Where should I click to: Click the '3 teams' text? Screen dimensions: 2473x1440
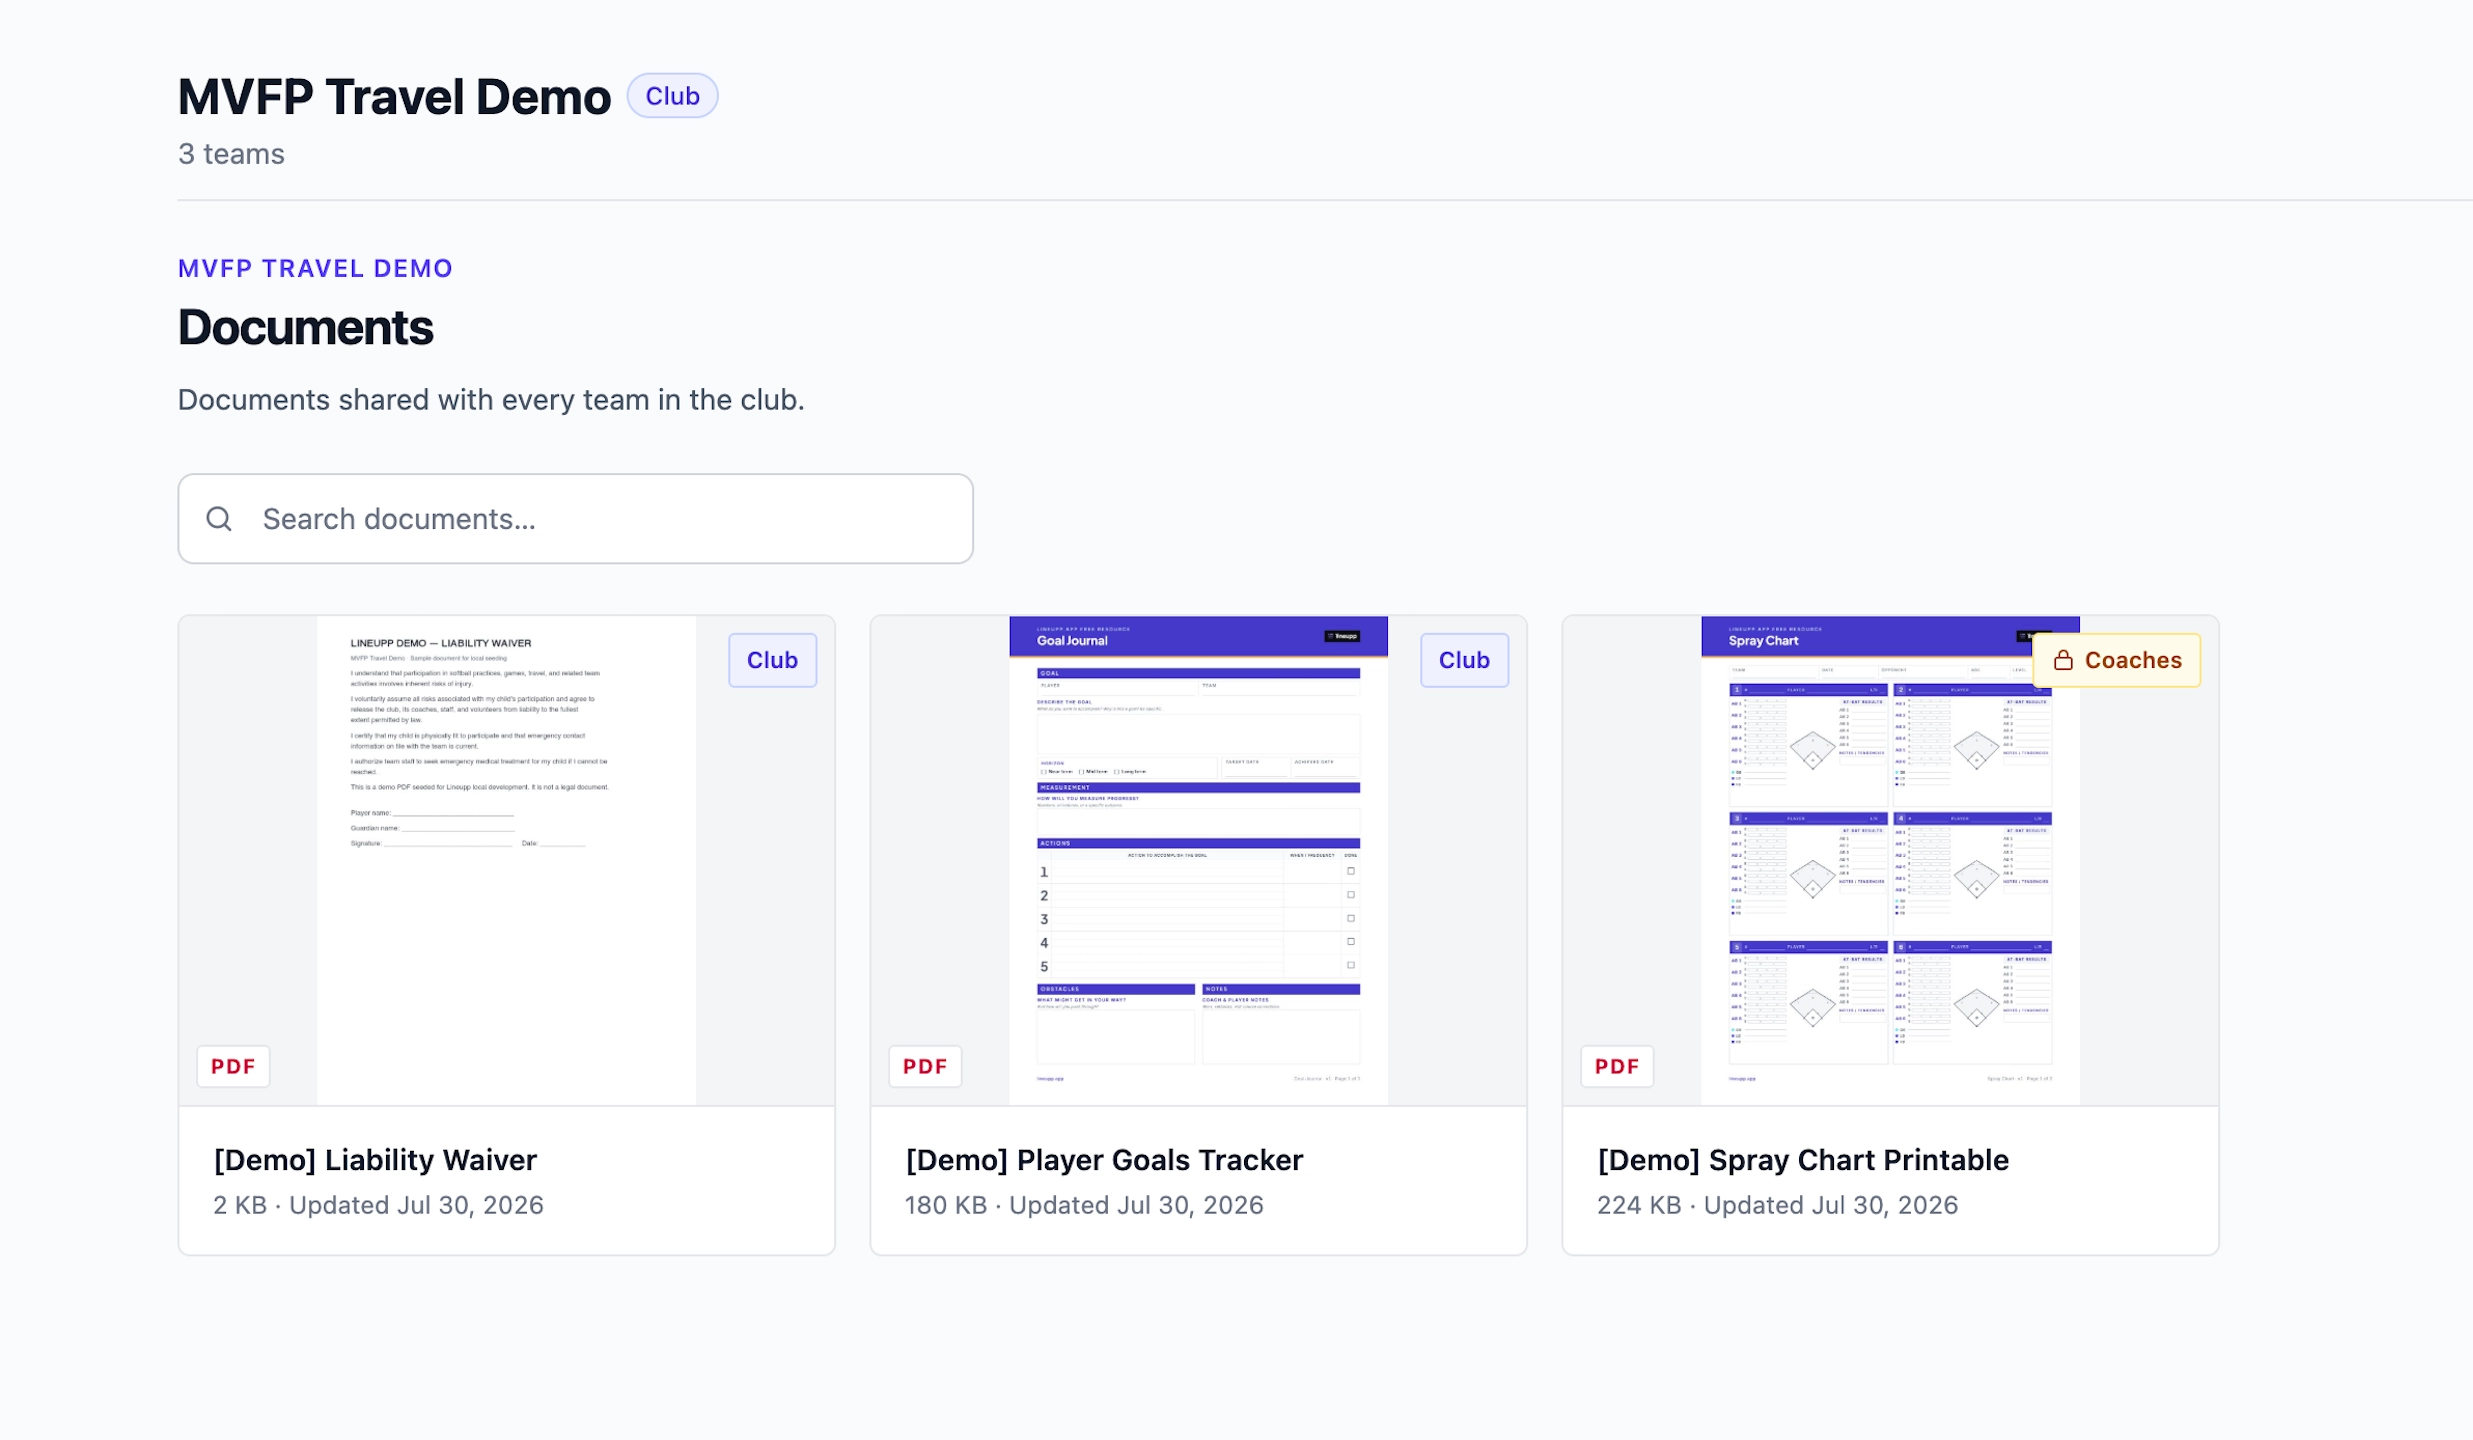pyautogui.click(x=231, y=154)
